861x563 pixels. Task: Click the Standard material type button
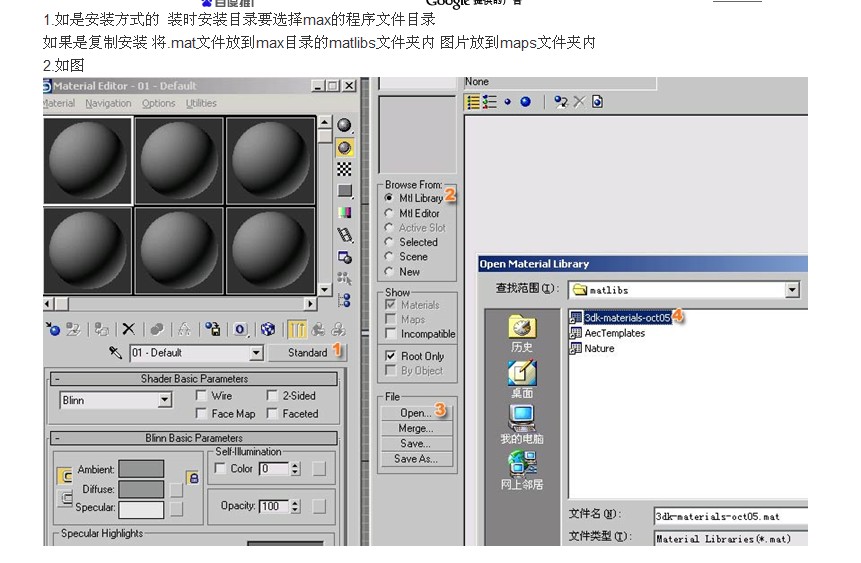coord(307,353)
